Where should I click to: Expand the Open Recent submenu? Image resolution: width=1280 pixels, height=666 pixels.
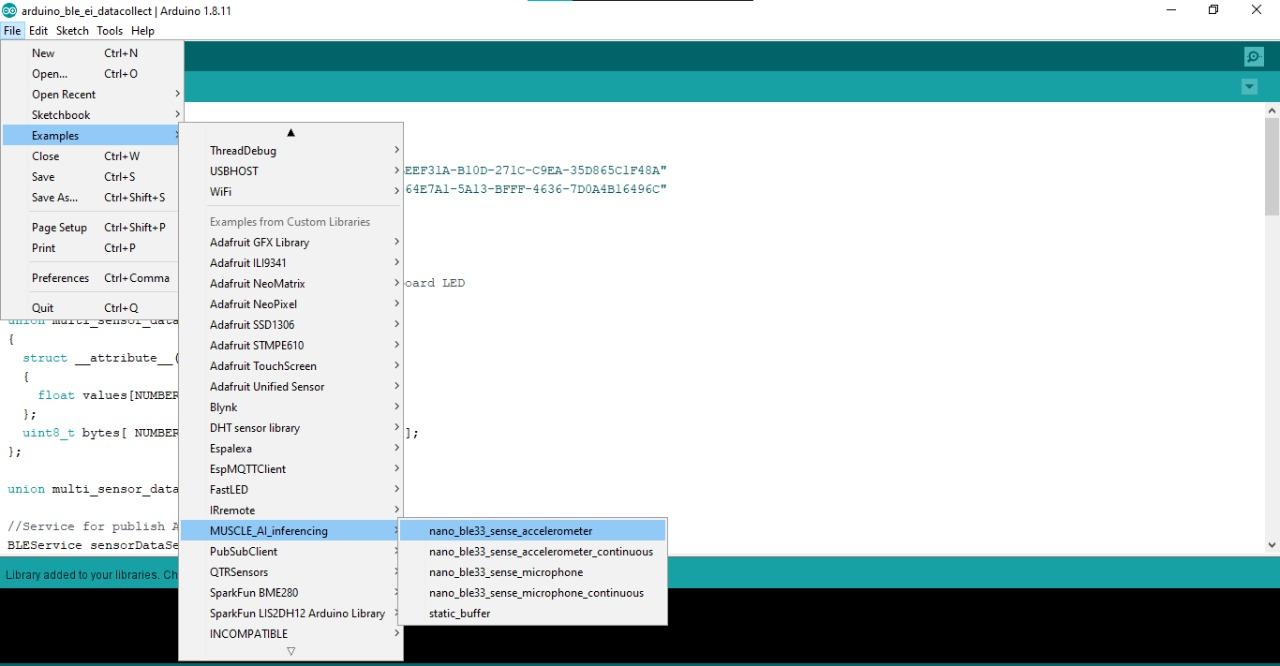click(92, 94)
